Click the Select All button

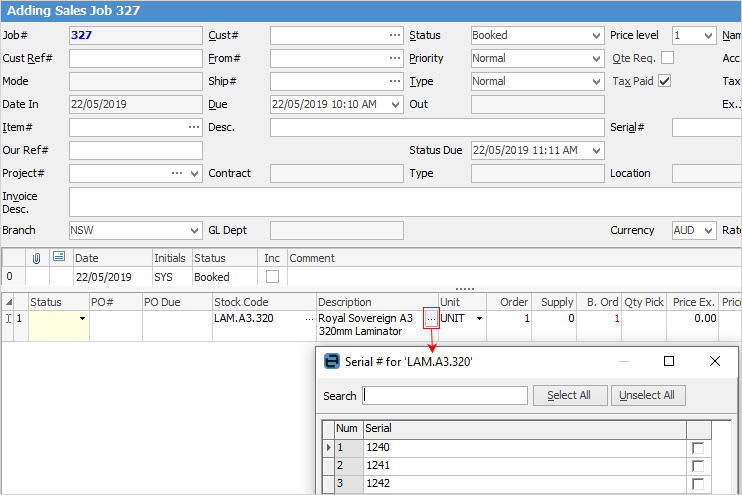[569, 395]
